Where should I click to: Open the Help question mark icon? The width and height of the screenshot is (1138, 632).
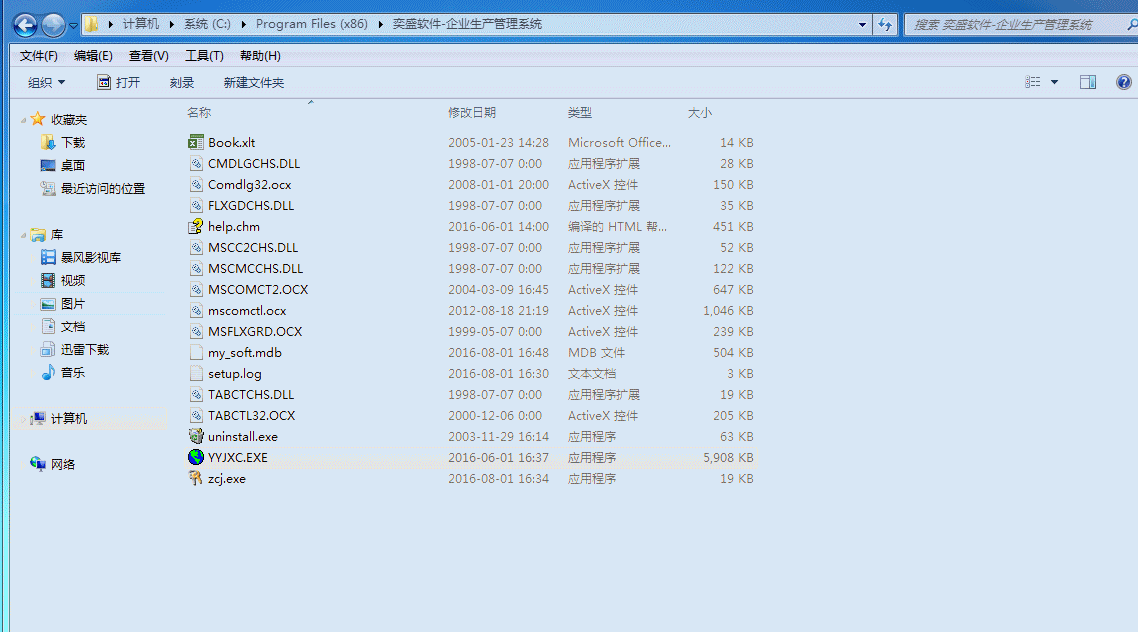coord(1123,82)
